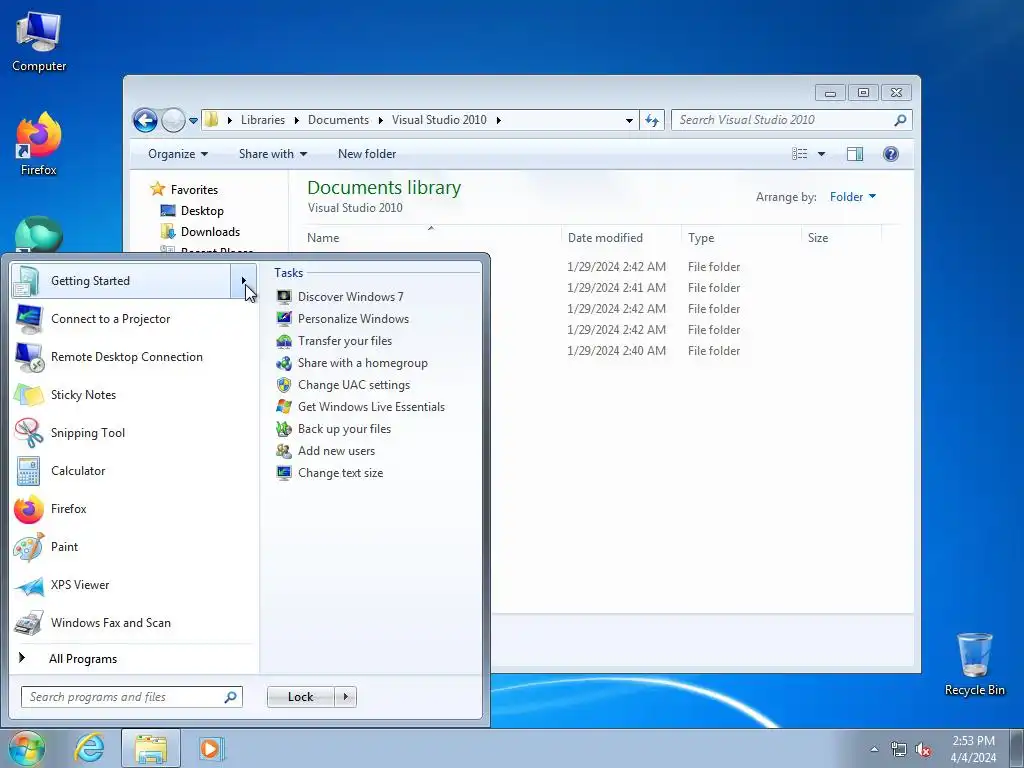Open the Share with menu
The width and height of the screenshot is (1024, 768).
click(272, 154)
